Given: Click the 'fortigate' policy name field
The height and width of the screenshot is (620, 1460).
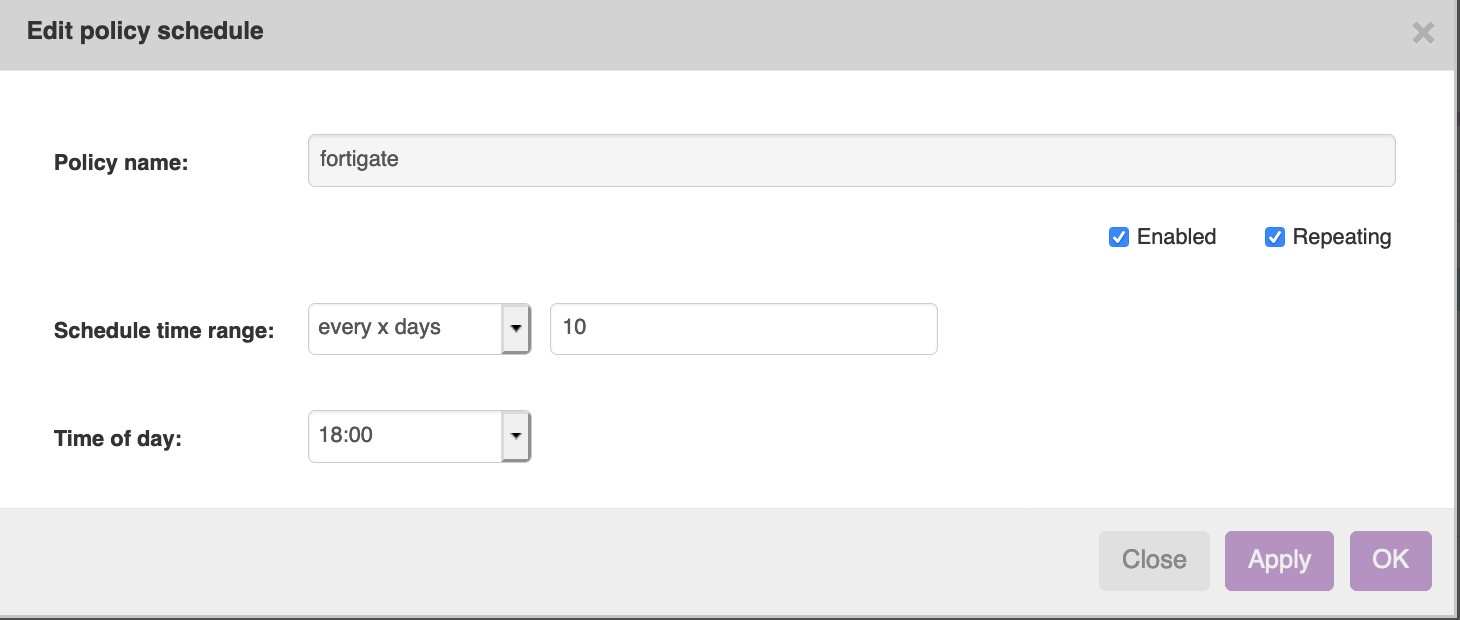Looking at the screenshot, I should point(851,160).
